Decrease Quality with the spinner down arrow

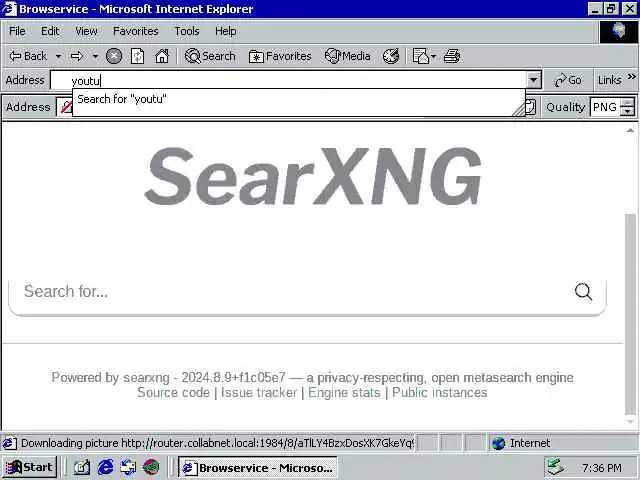(x=627, y=111)
